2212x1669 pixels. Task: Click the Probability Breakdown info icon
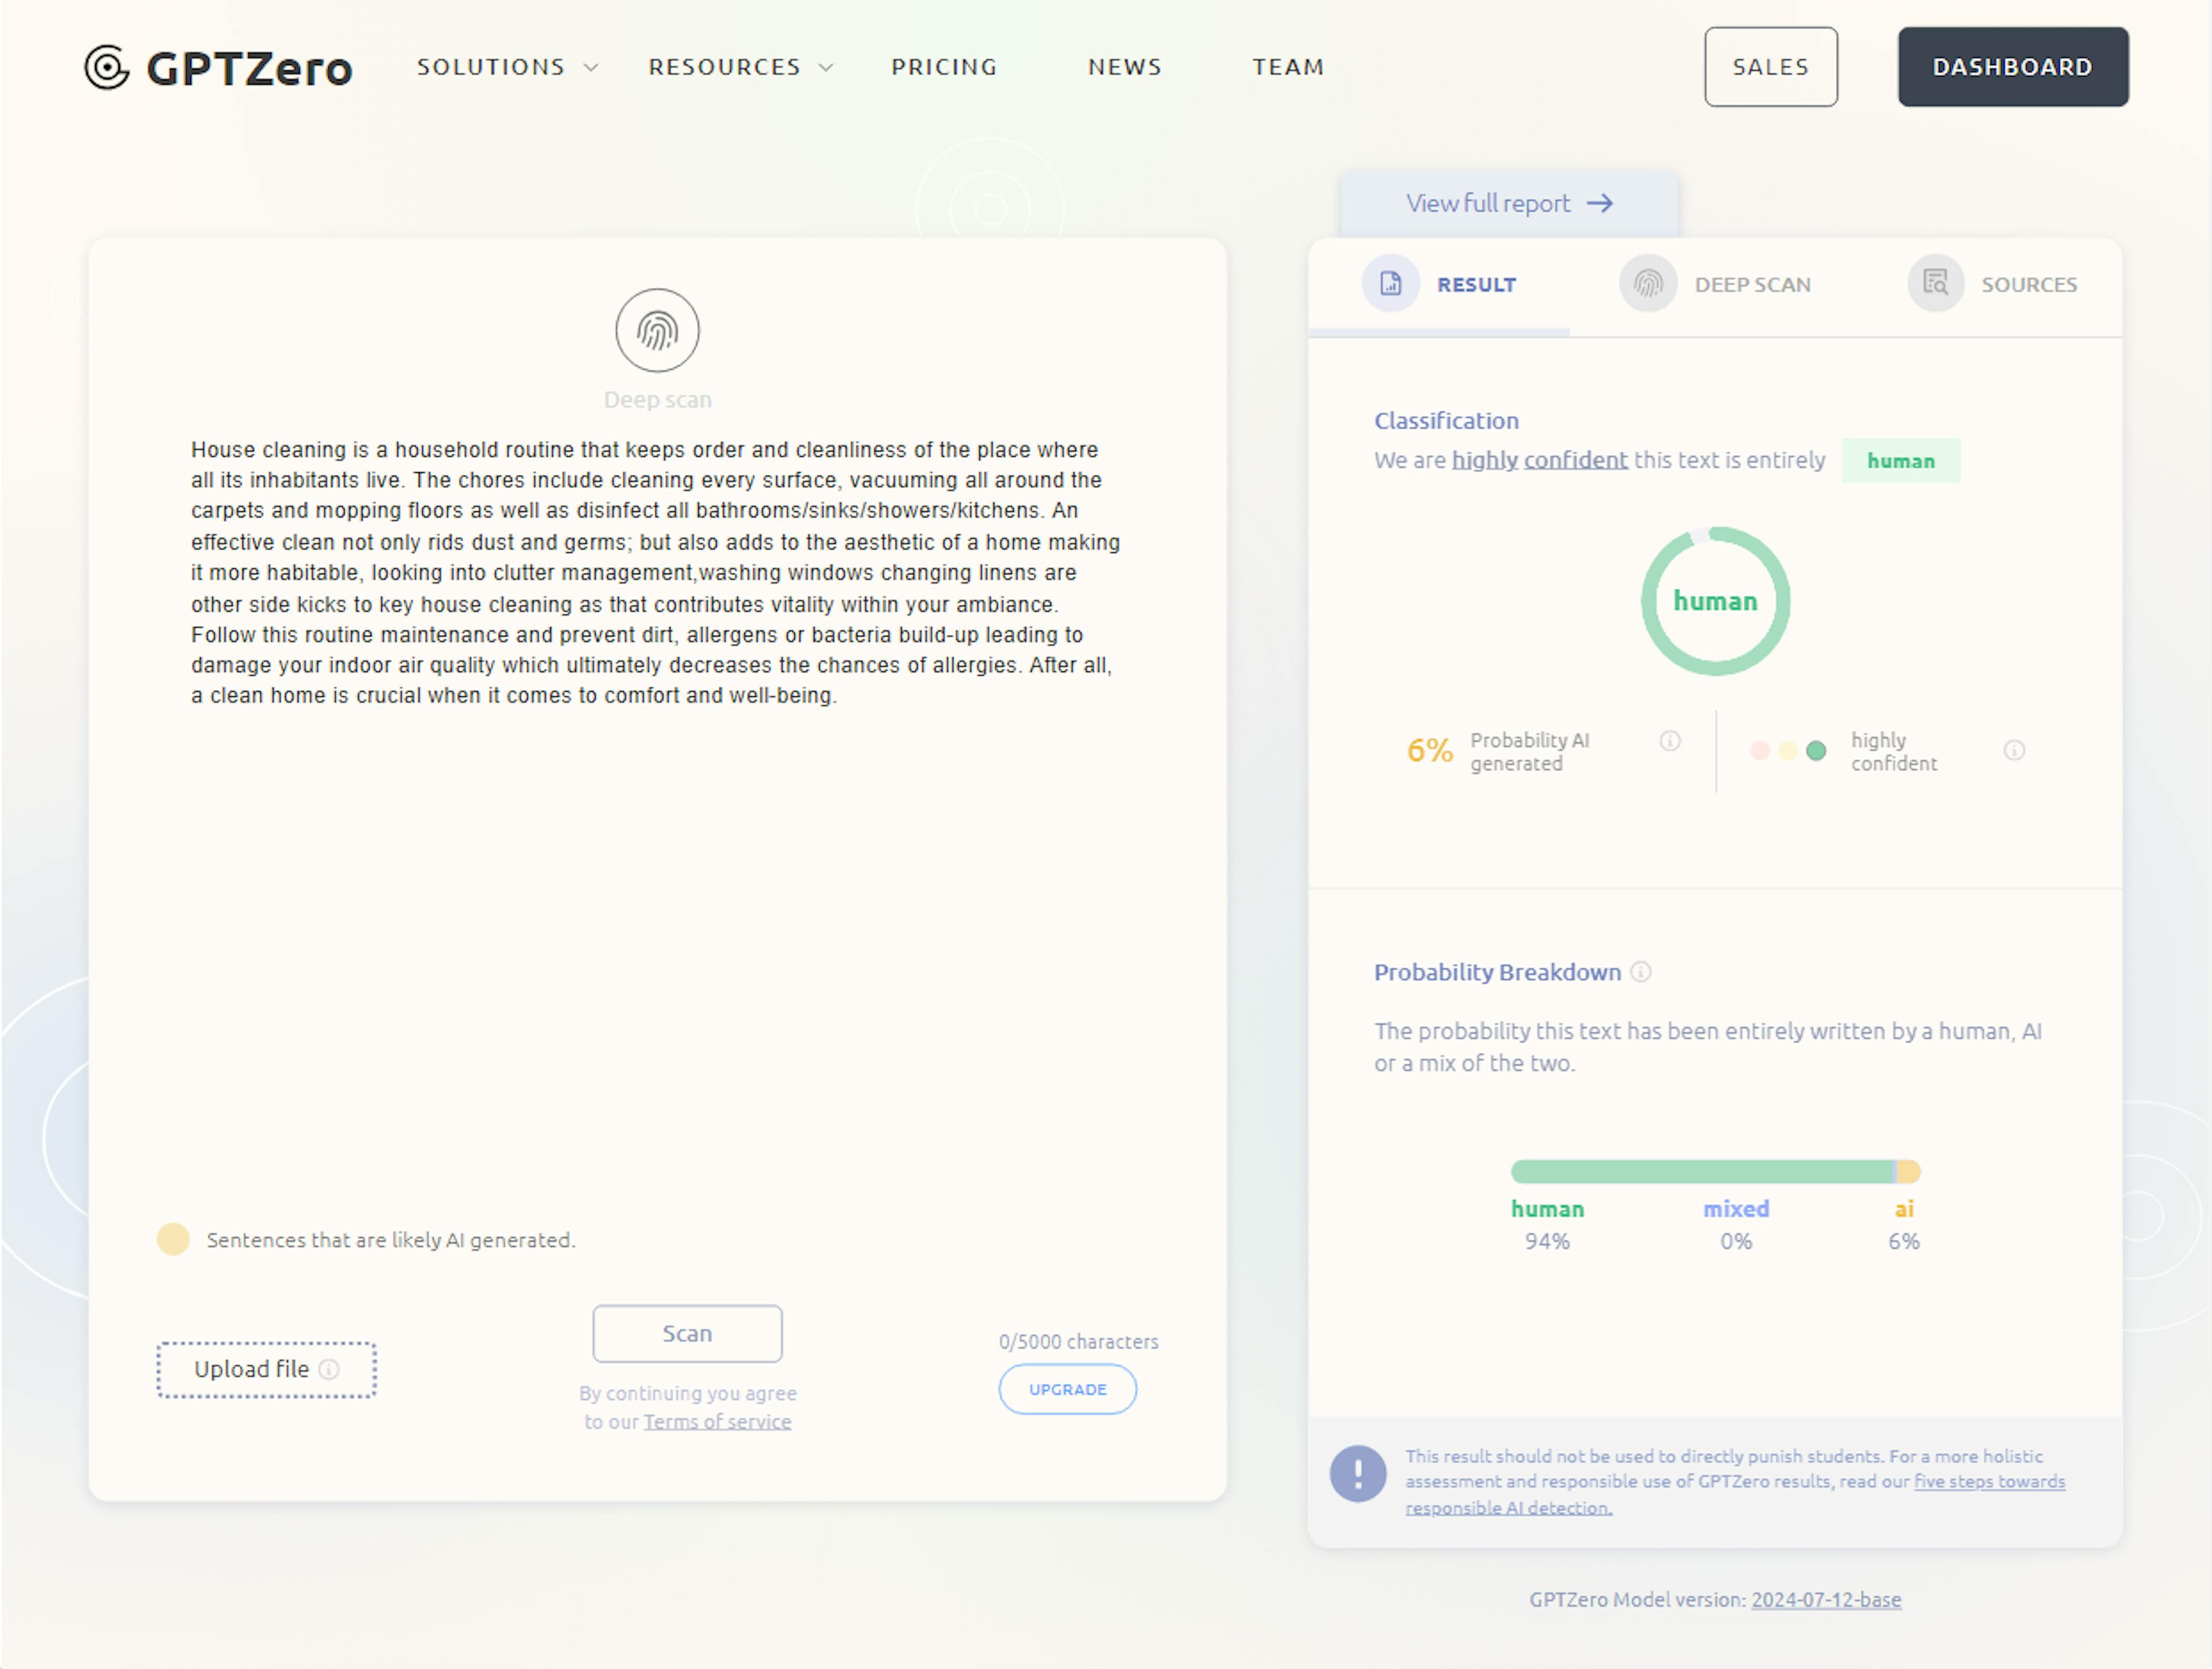(1641, 971)
